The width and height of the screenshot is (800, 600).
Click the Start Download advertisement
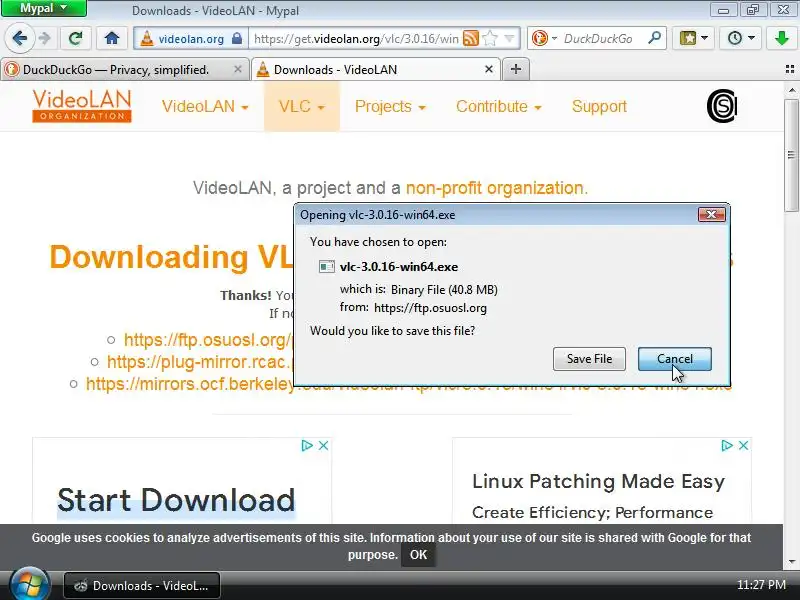[176, 500]
